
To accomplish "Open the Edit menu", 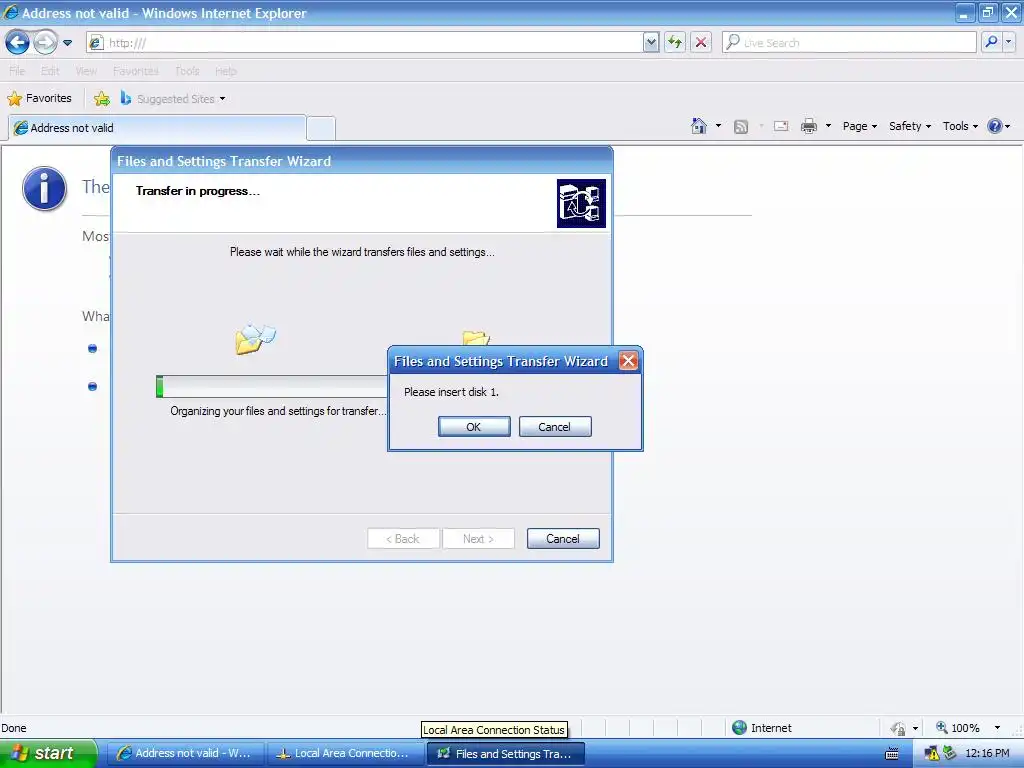I will coord(50,71).
